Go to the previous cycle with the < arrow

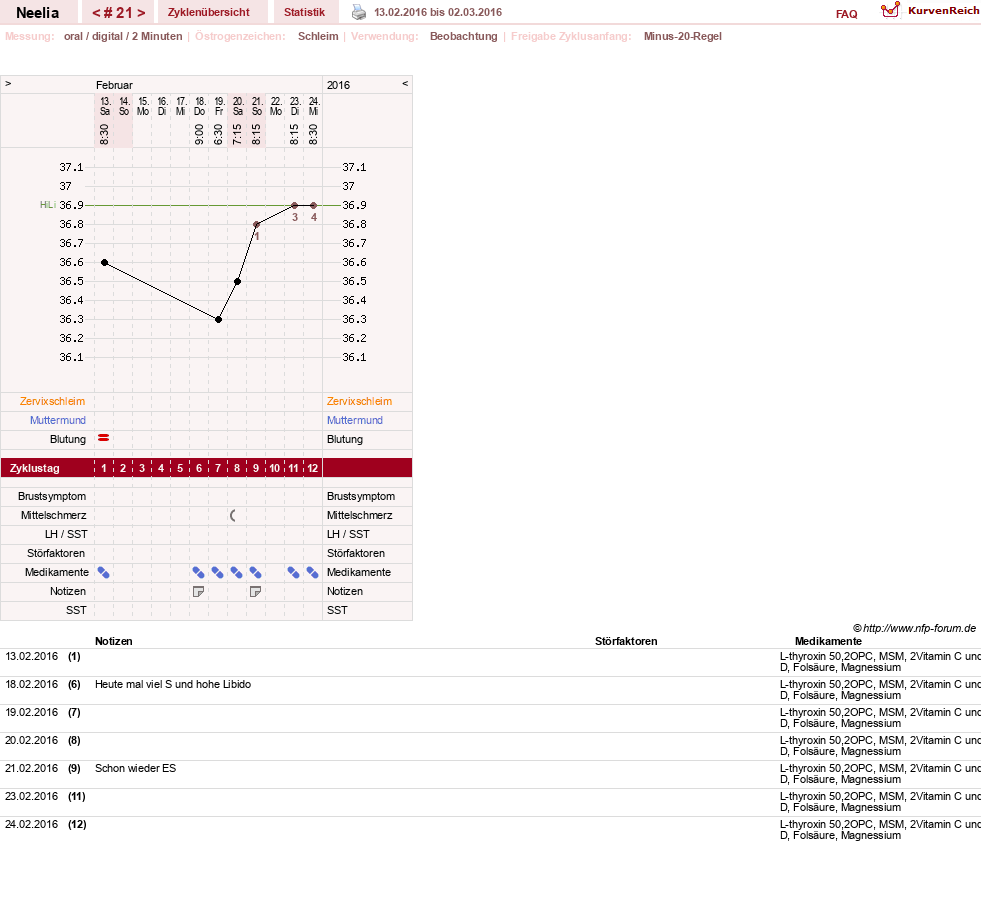tap(96, 13)
